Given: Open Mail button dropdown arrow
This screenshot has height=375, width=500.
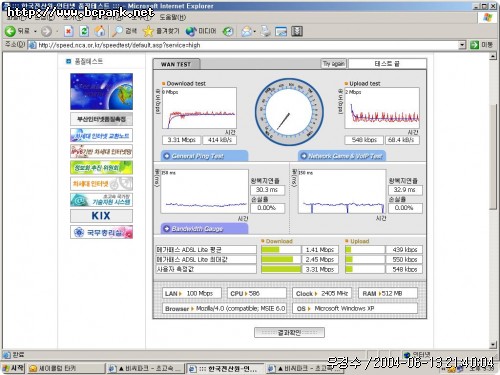Looking at the screenshot, I should pos(255,32).
